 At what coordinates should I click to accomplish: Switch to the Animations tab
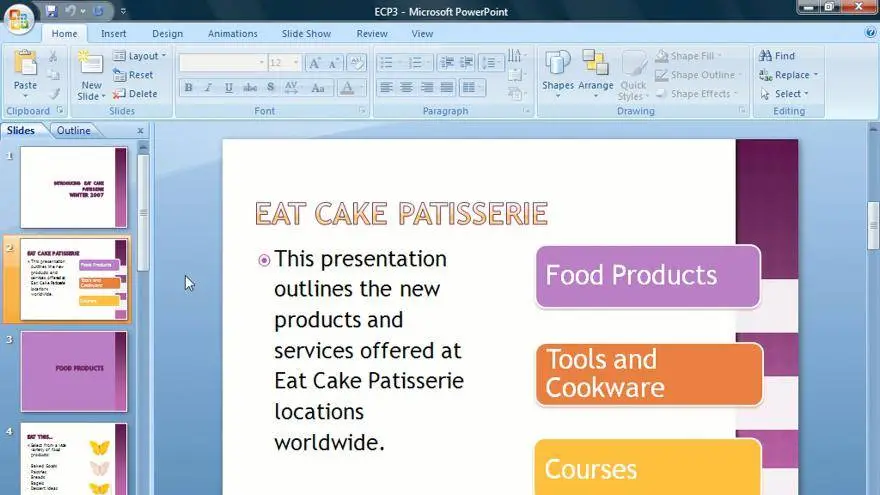pos(232,34)
